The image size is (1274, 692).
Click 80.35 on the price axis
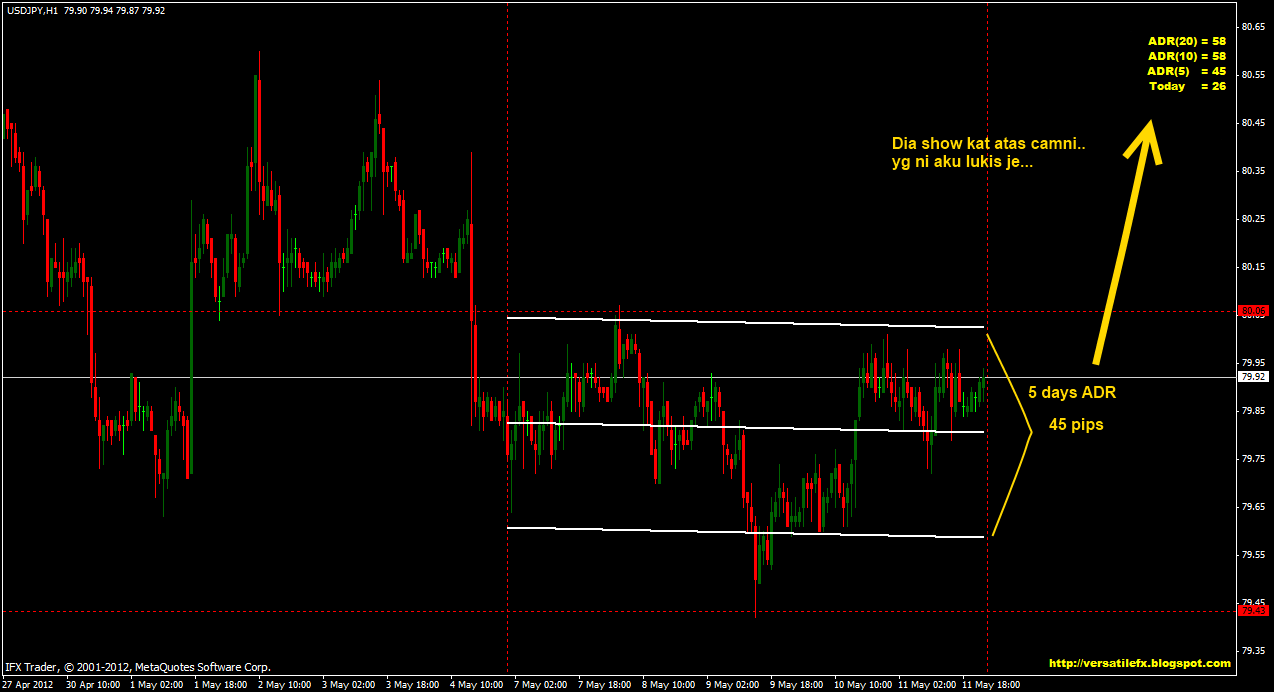[1254, 171]
